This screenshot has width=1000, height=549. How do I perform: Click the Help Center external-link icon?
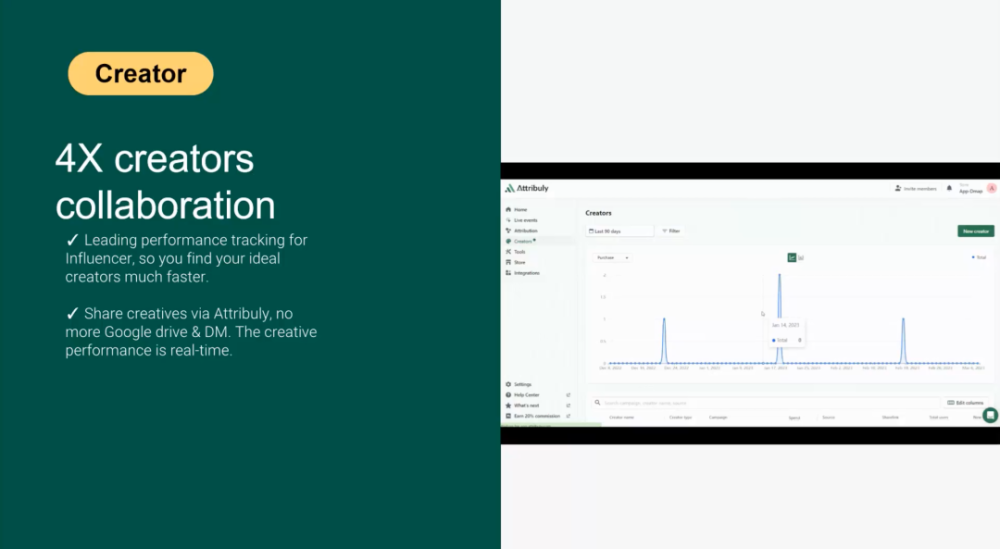click(568, 395)
